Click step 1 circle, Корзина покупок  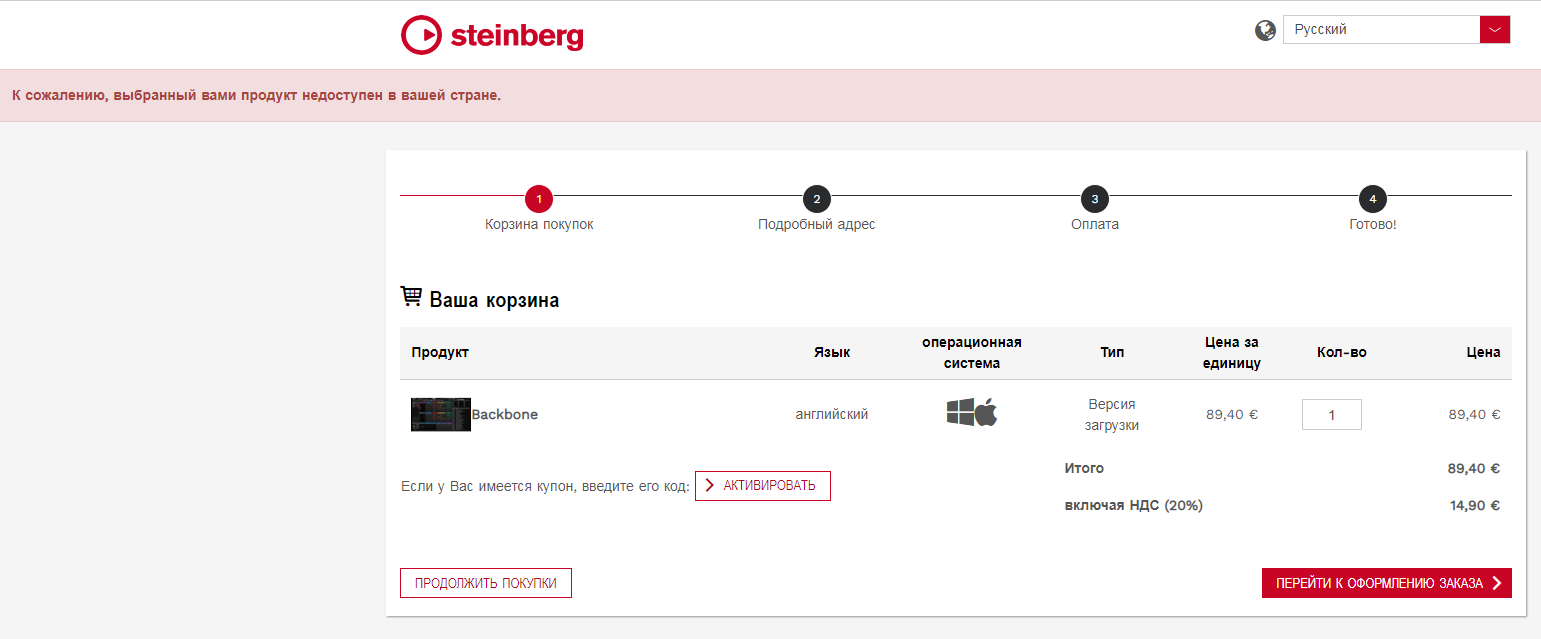(x=538, y=199)
